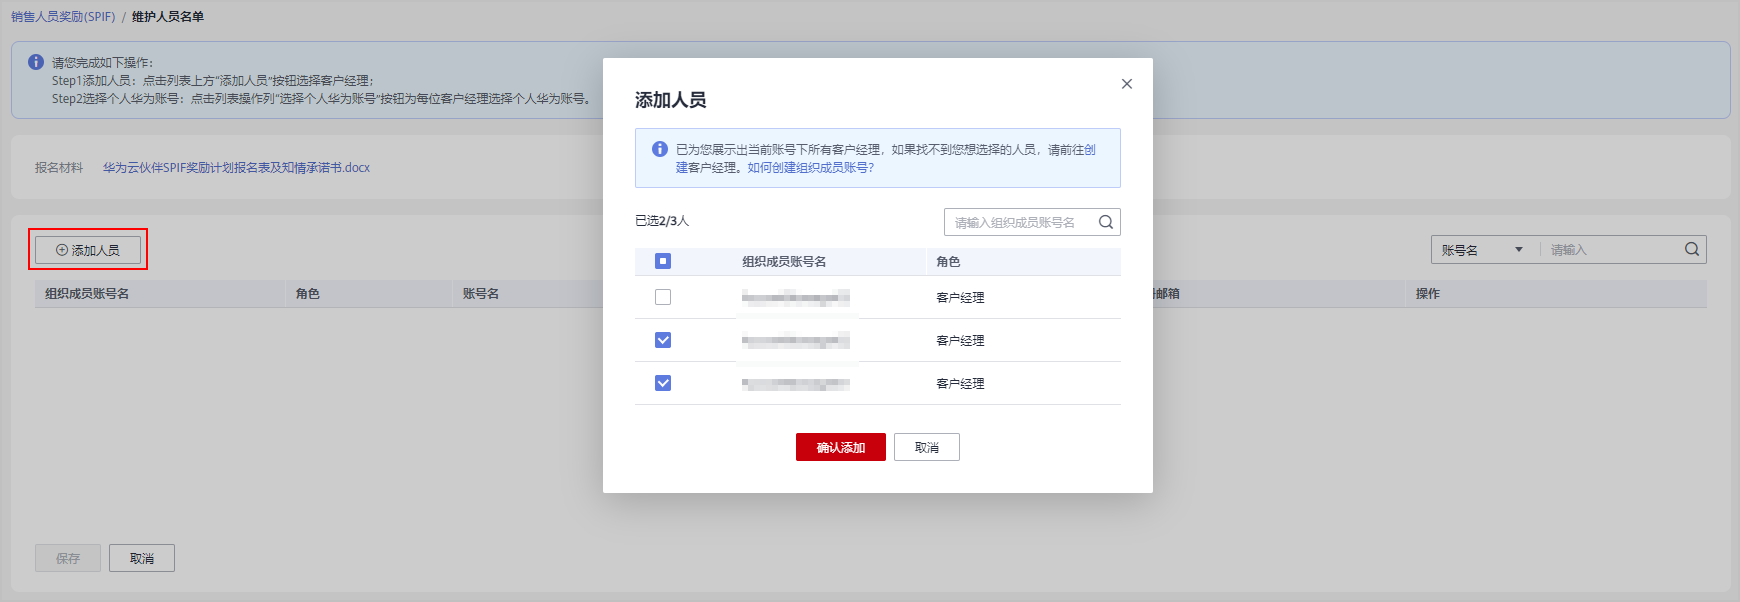Click the 确认添加 button
The width and height of the screenshot is (1740, 602).
point(841,447)
